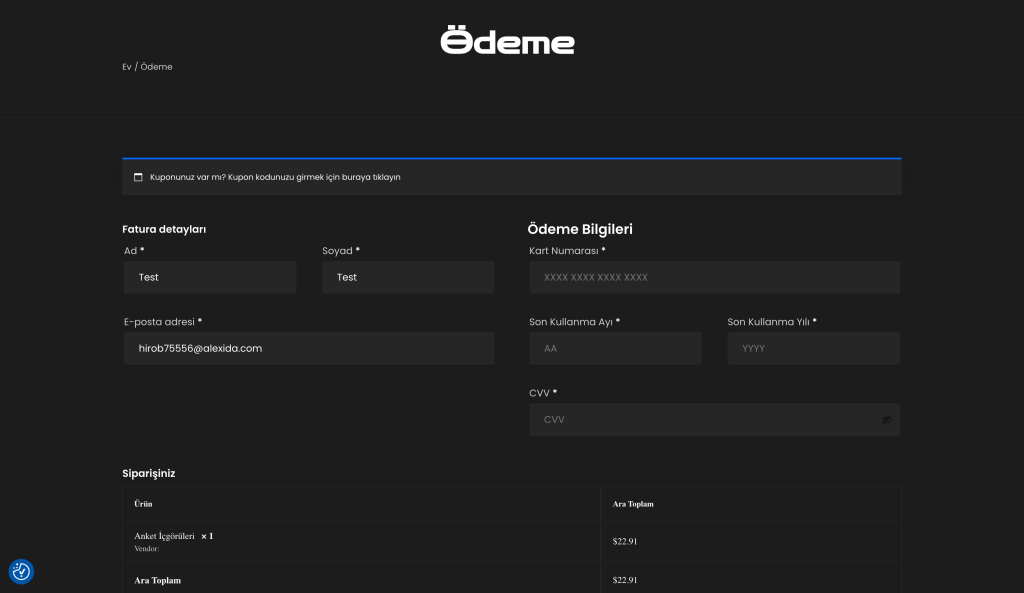Screen dimensions: 1024x593
Task: Open the accessibility widget icon
Action: [x=21, y=571]
